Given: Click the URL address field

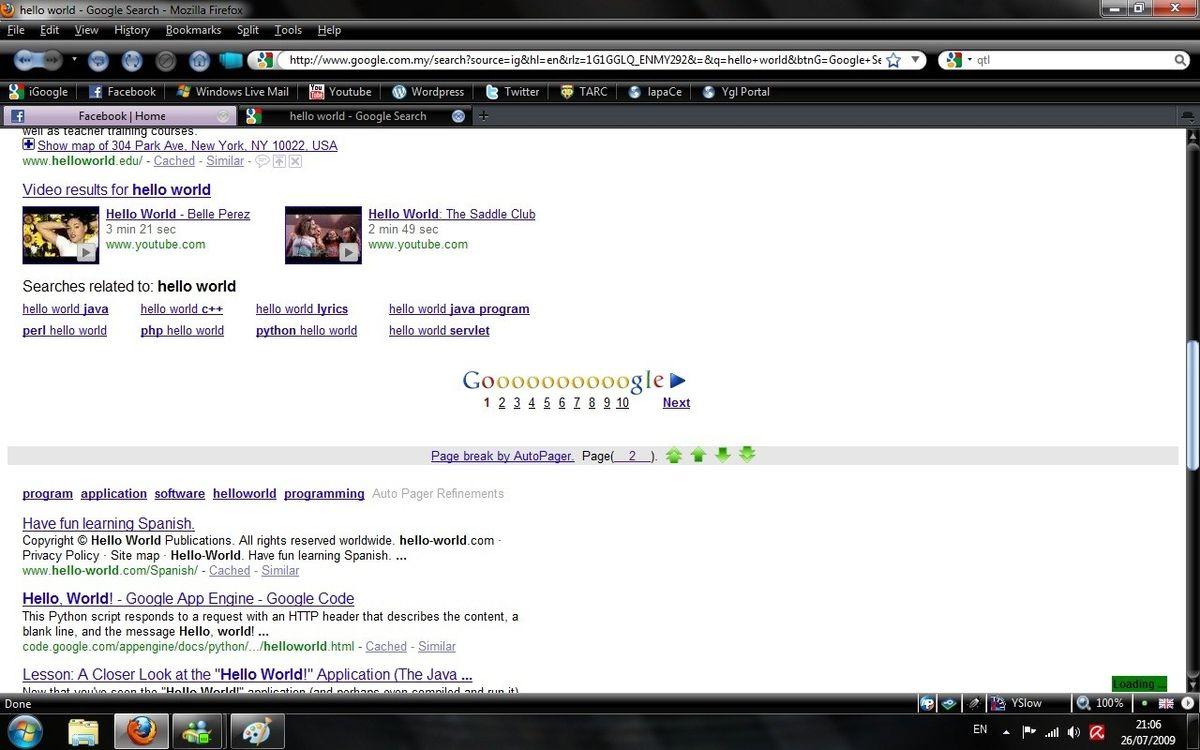Looking at the screenshot, I should (x=585, y=60).
